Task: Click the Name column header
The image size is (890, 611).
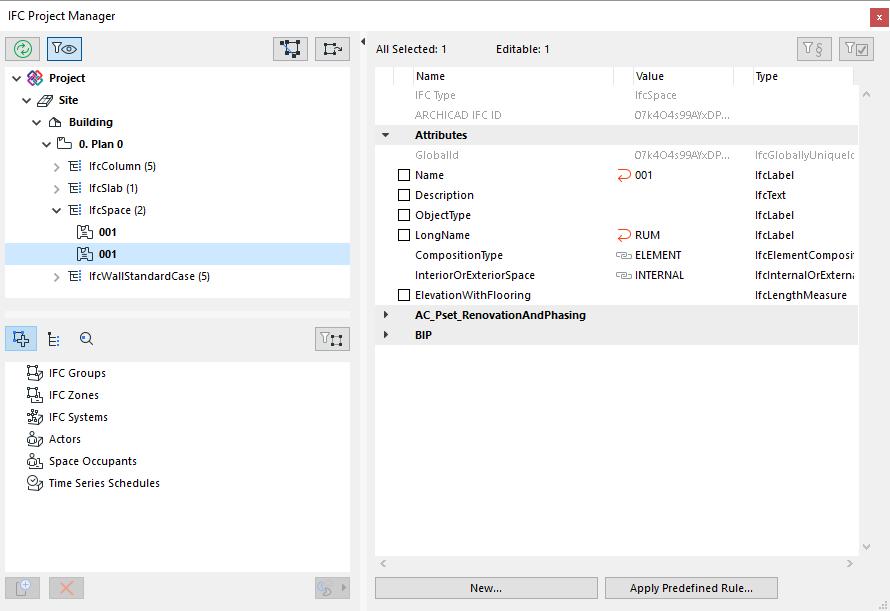Action: click(514, 76)
